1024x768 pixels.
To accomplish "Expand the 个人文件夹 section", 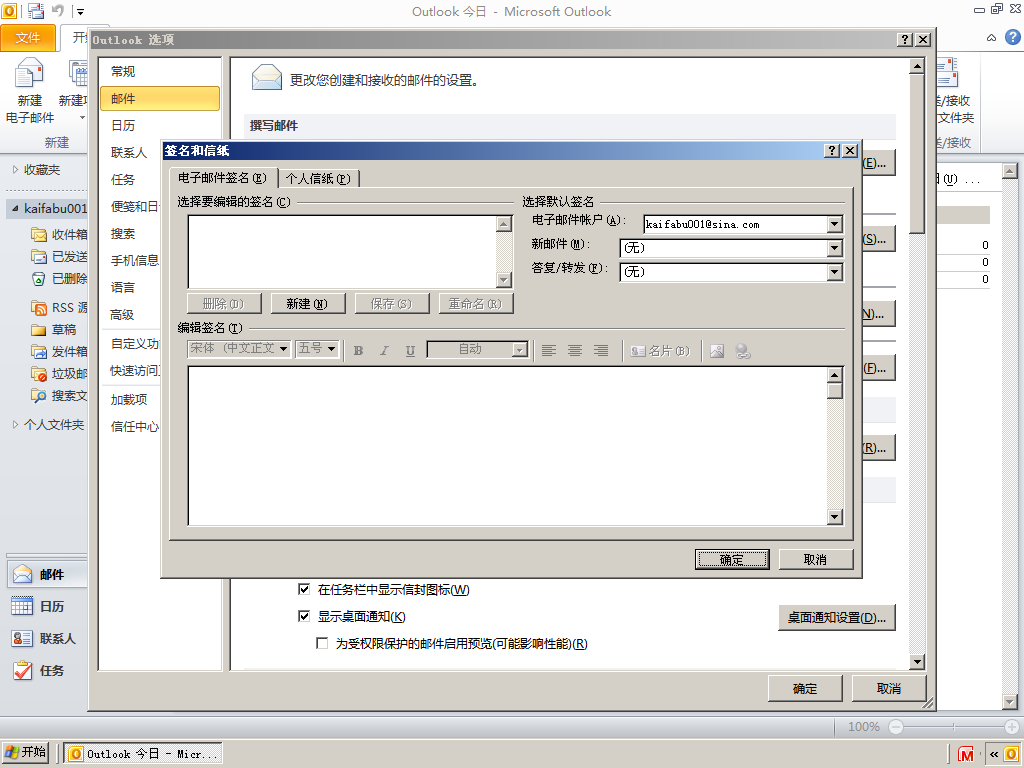I will tap(16, 424).
